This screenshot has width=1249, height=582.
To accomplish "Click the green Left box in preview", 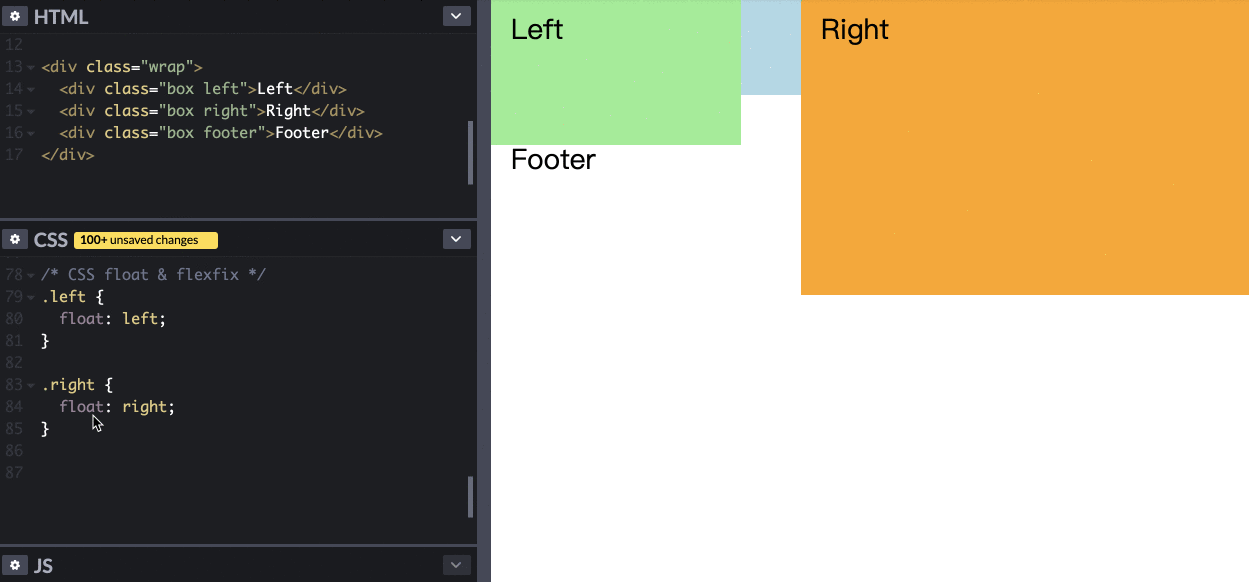I will (x=616, y=73).
